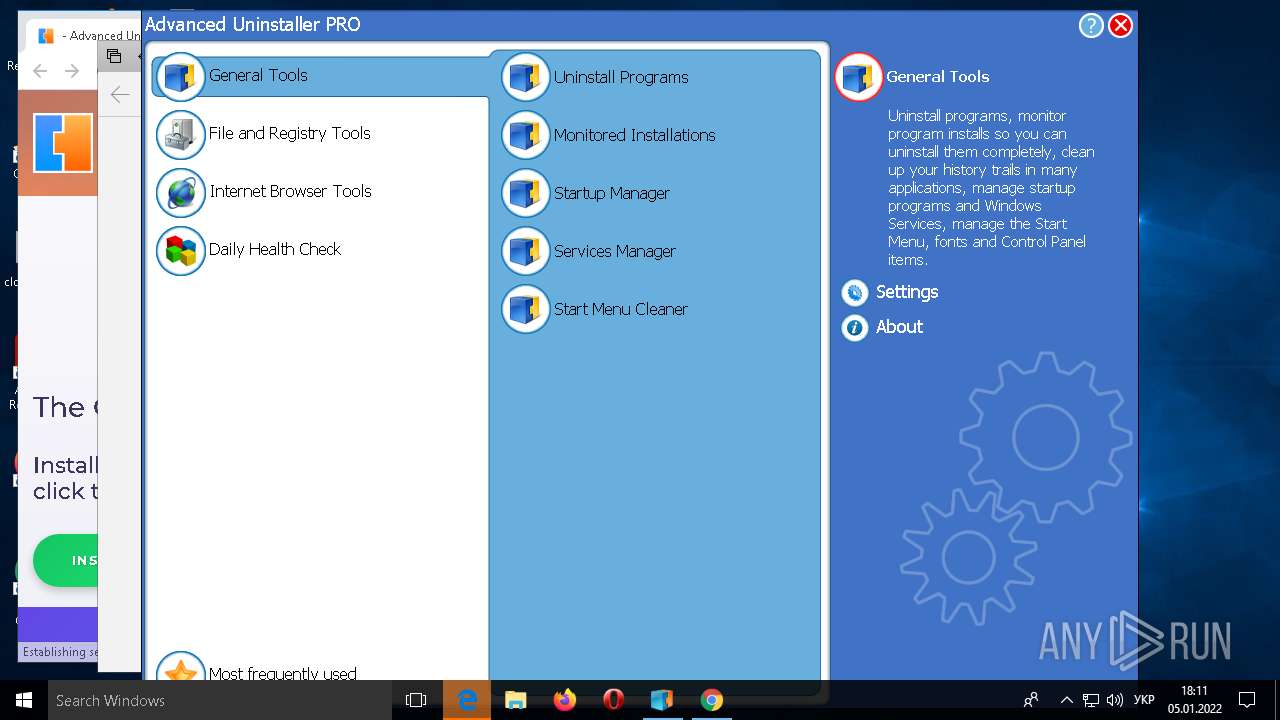Open Monitored Installations text link

click(635, 135)
